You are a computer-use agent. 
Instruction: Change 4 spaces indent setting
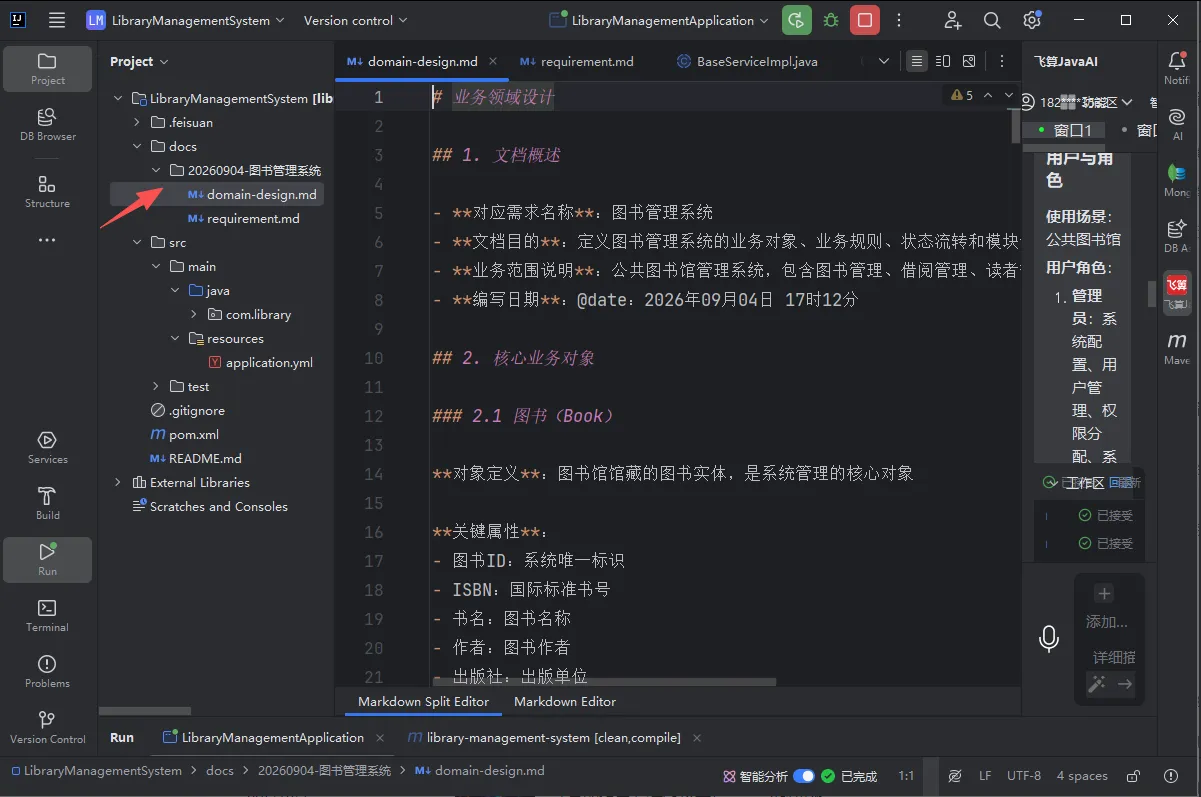(x=1082, y=776)
